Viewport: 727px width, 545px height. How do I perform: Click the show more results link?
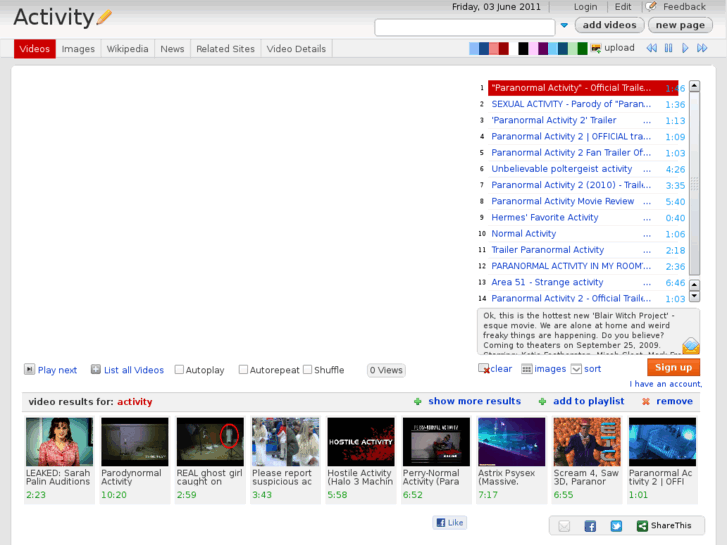point(474,401)
